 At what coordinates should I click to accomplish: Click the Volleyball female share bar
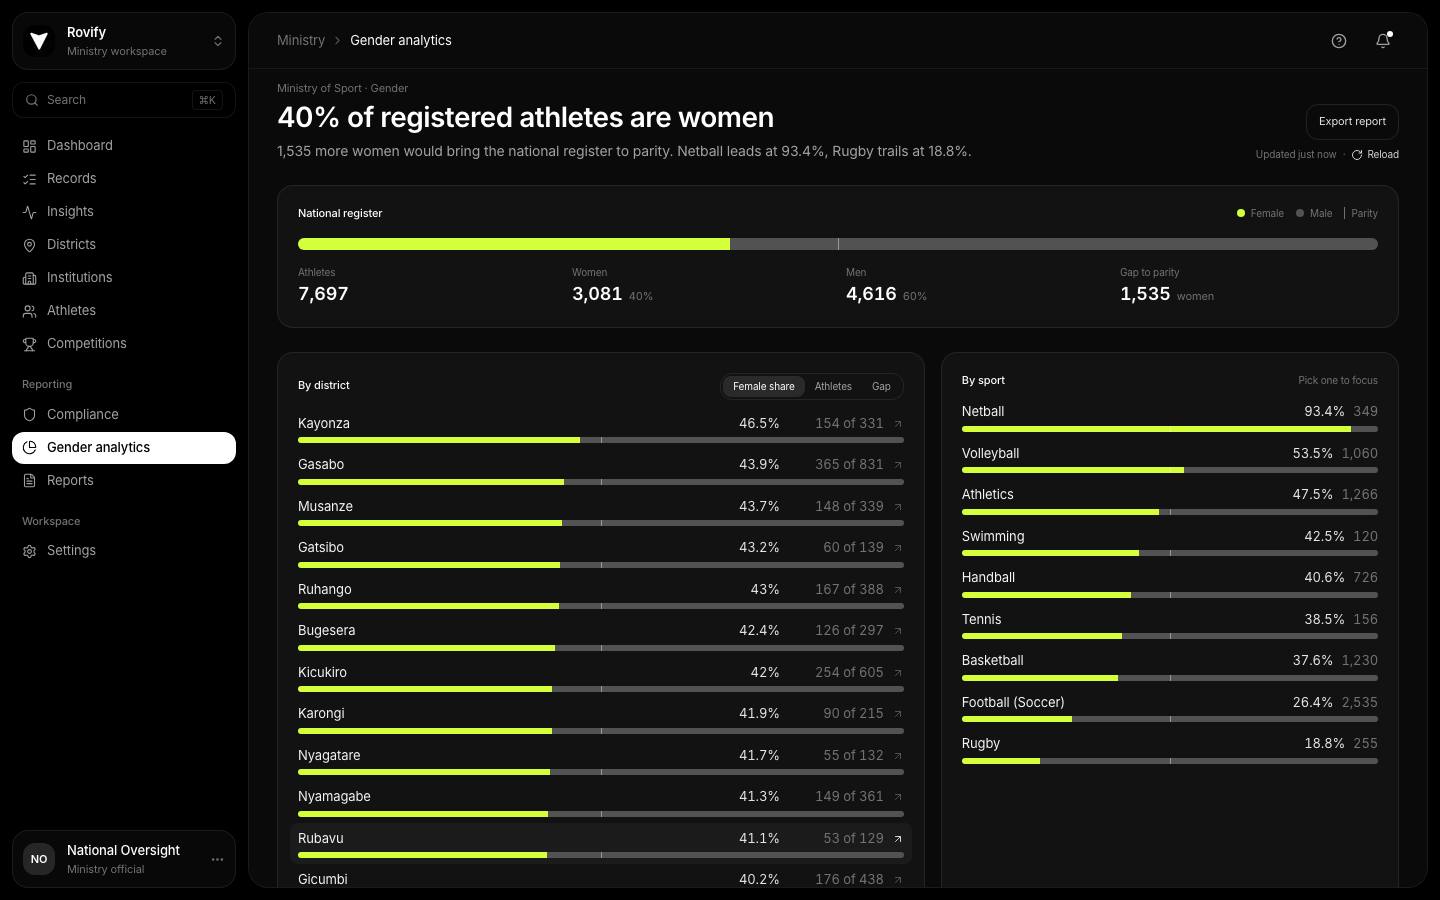pyautogui.click(x=1170, y=470)
